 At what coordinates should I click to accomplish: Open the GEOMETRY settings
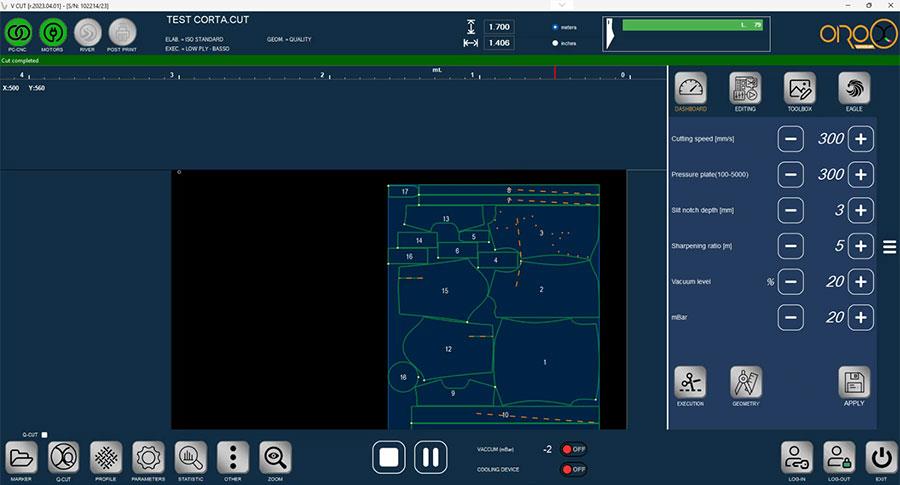point(746,382)
